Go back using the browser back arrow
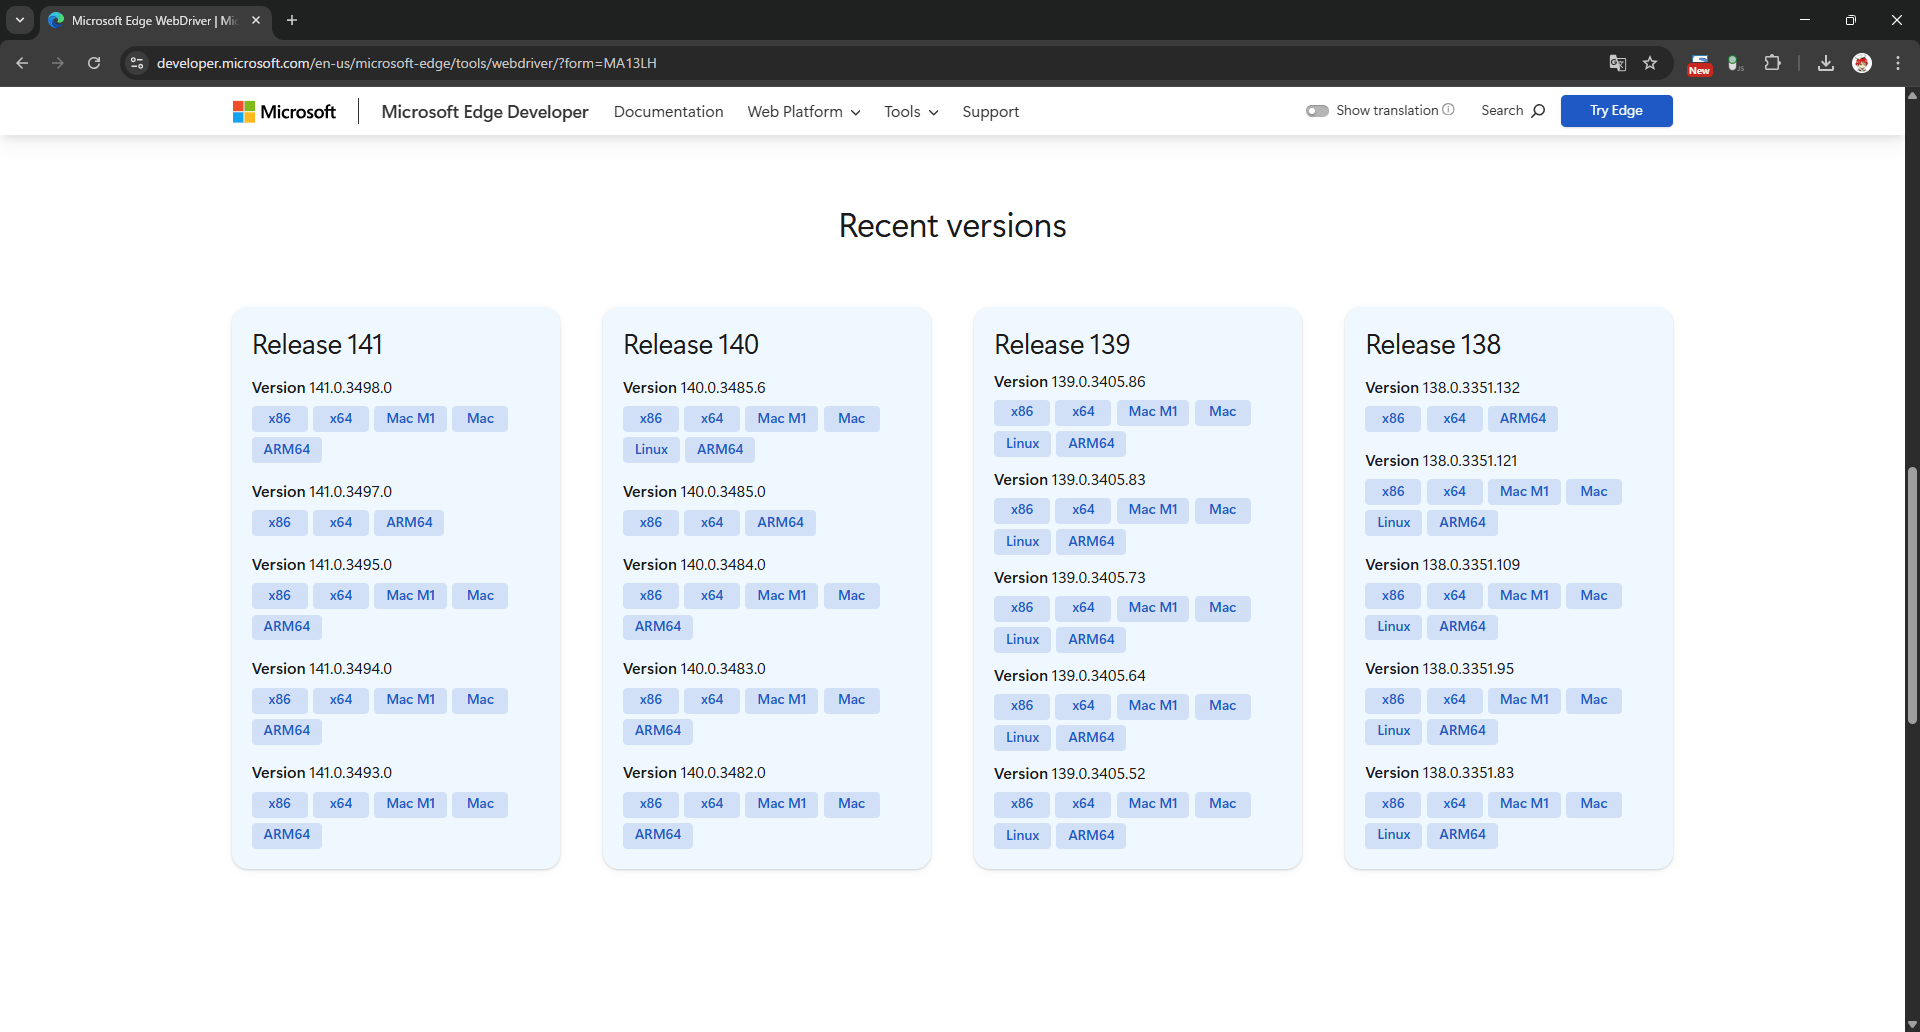This screenshot has width=1920, height=1032. (x=22, y=63)
